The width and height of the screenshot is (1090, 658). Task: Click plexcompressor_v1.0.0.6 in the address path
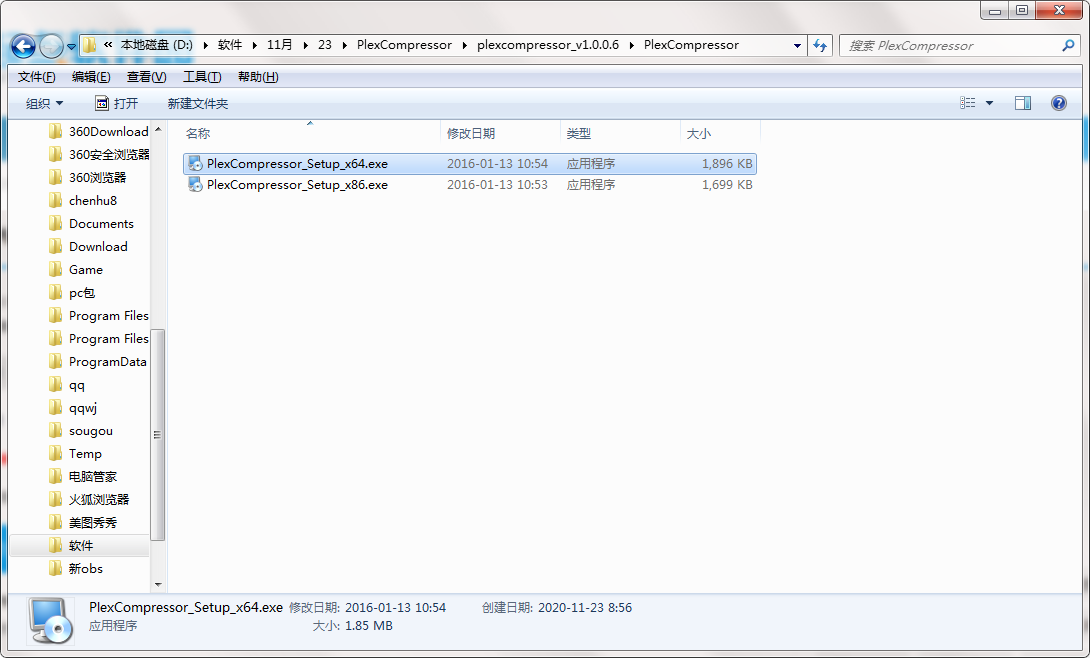tap(548, 45)
